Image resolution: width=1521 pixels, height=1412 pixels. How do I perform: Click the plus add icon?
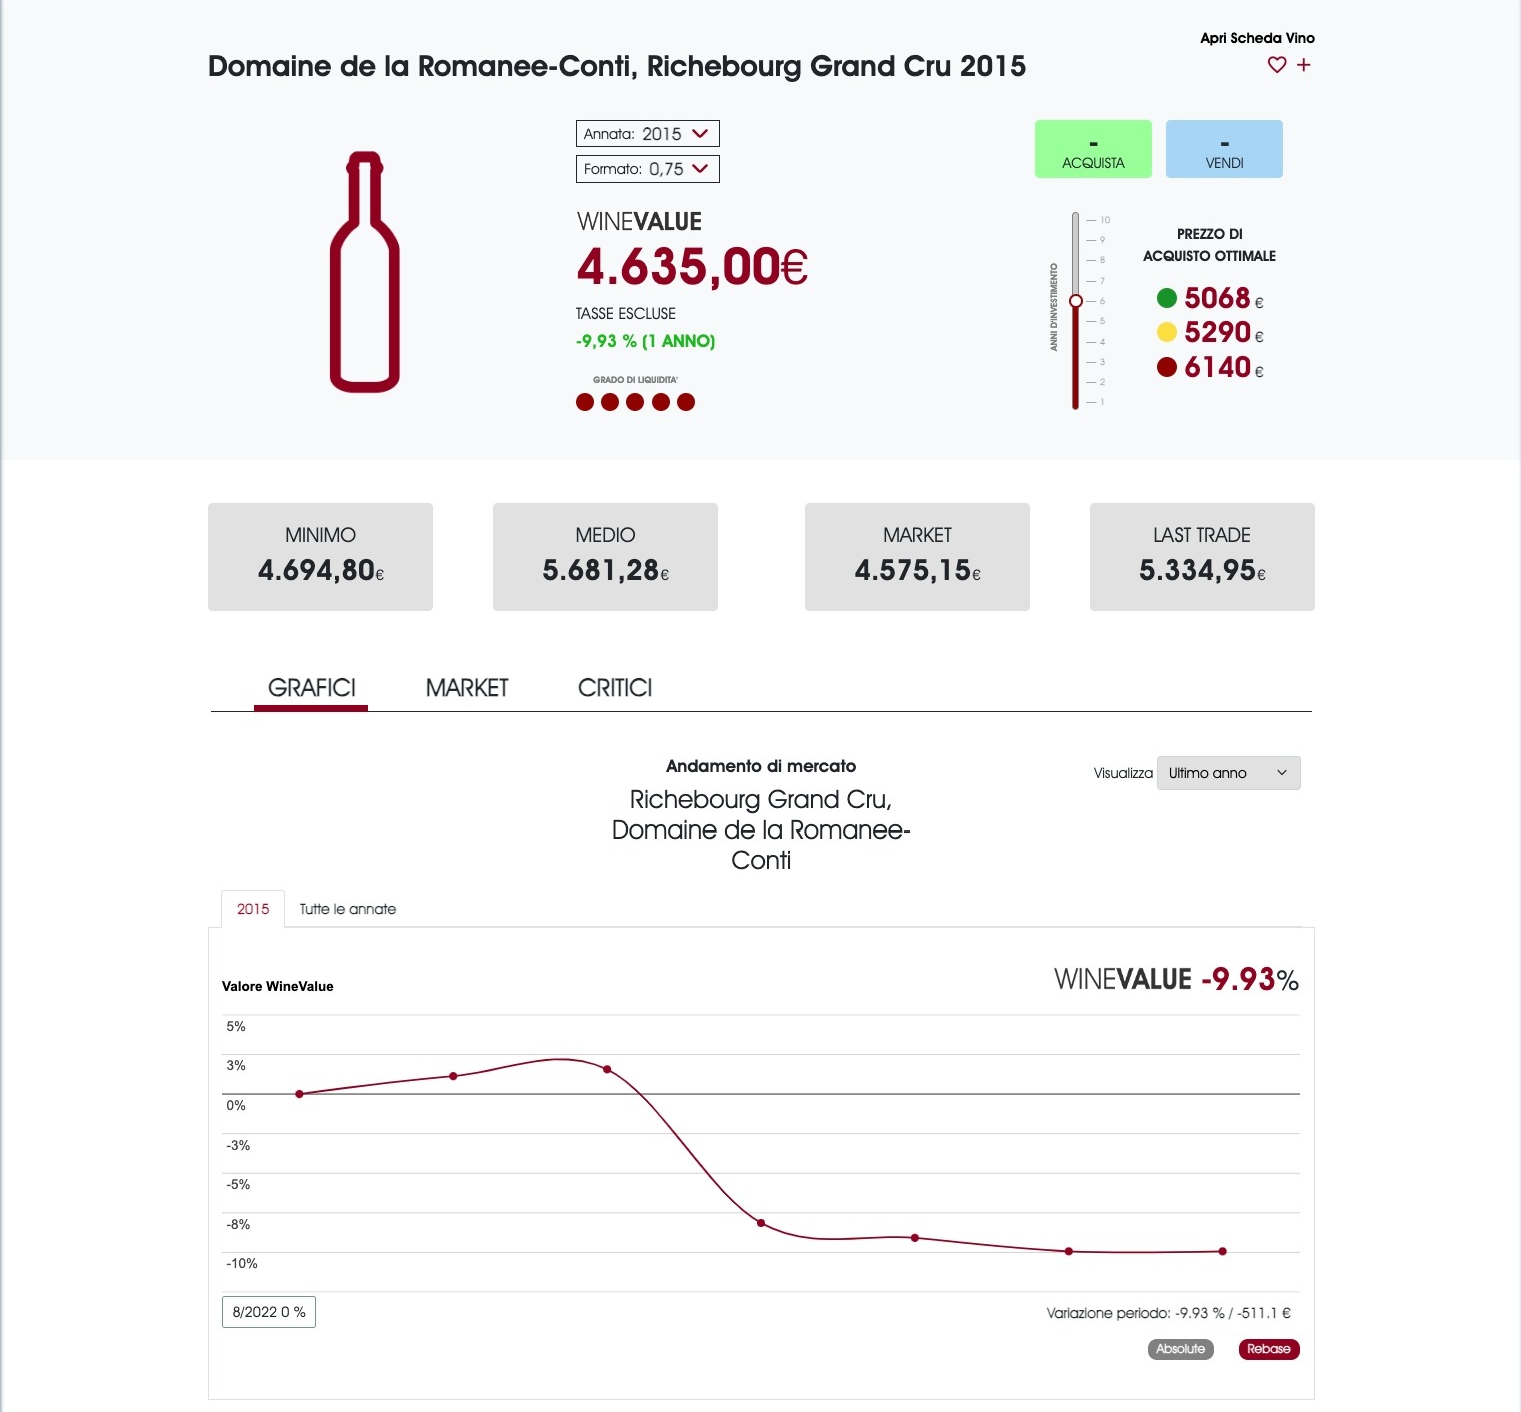pos(1303,65)
